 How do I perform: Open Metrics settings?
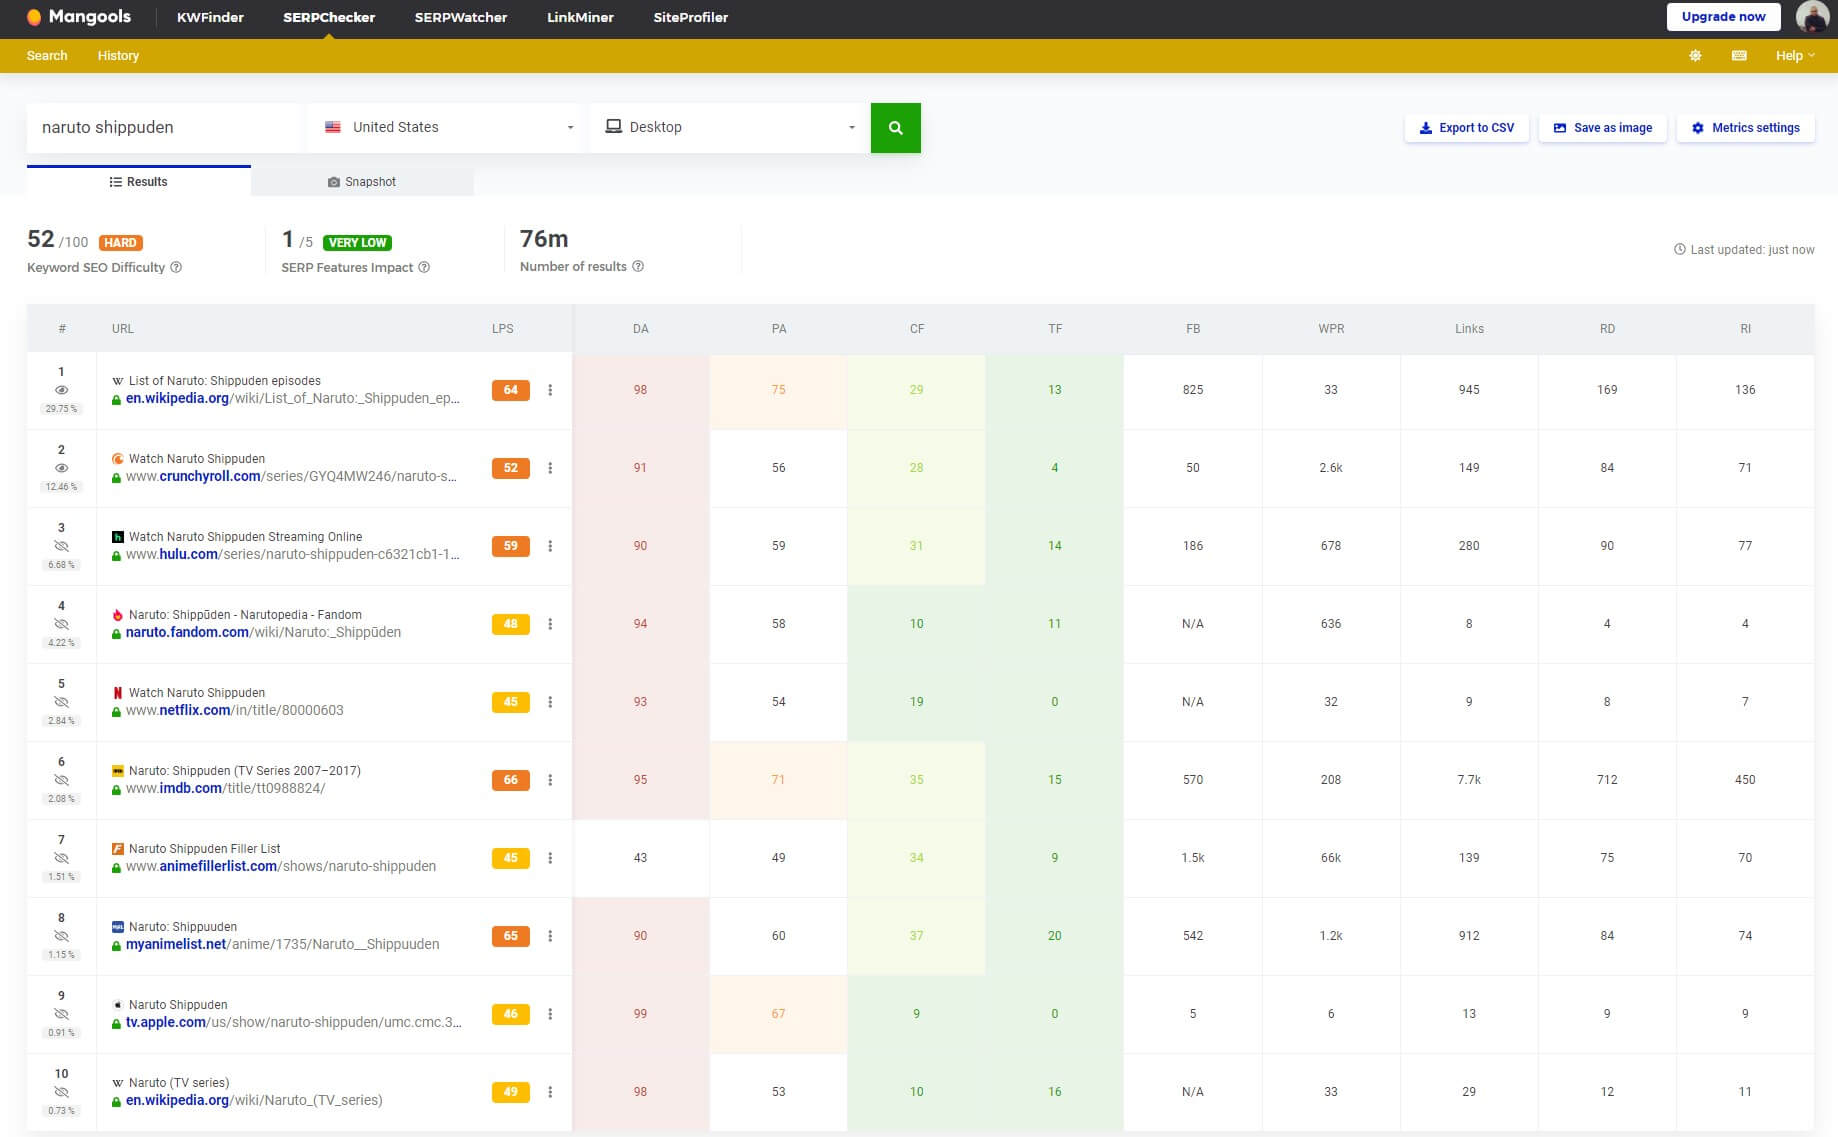point(1745,128)
